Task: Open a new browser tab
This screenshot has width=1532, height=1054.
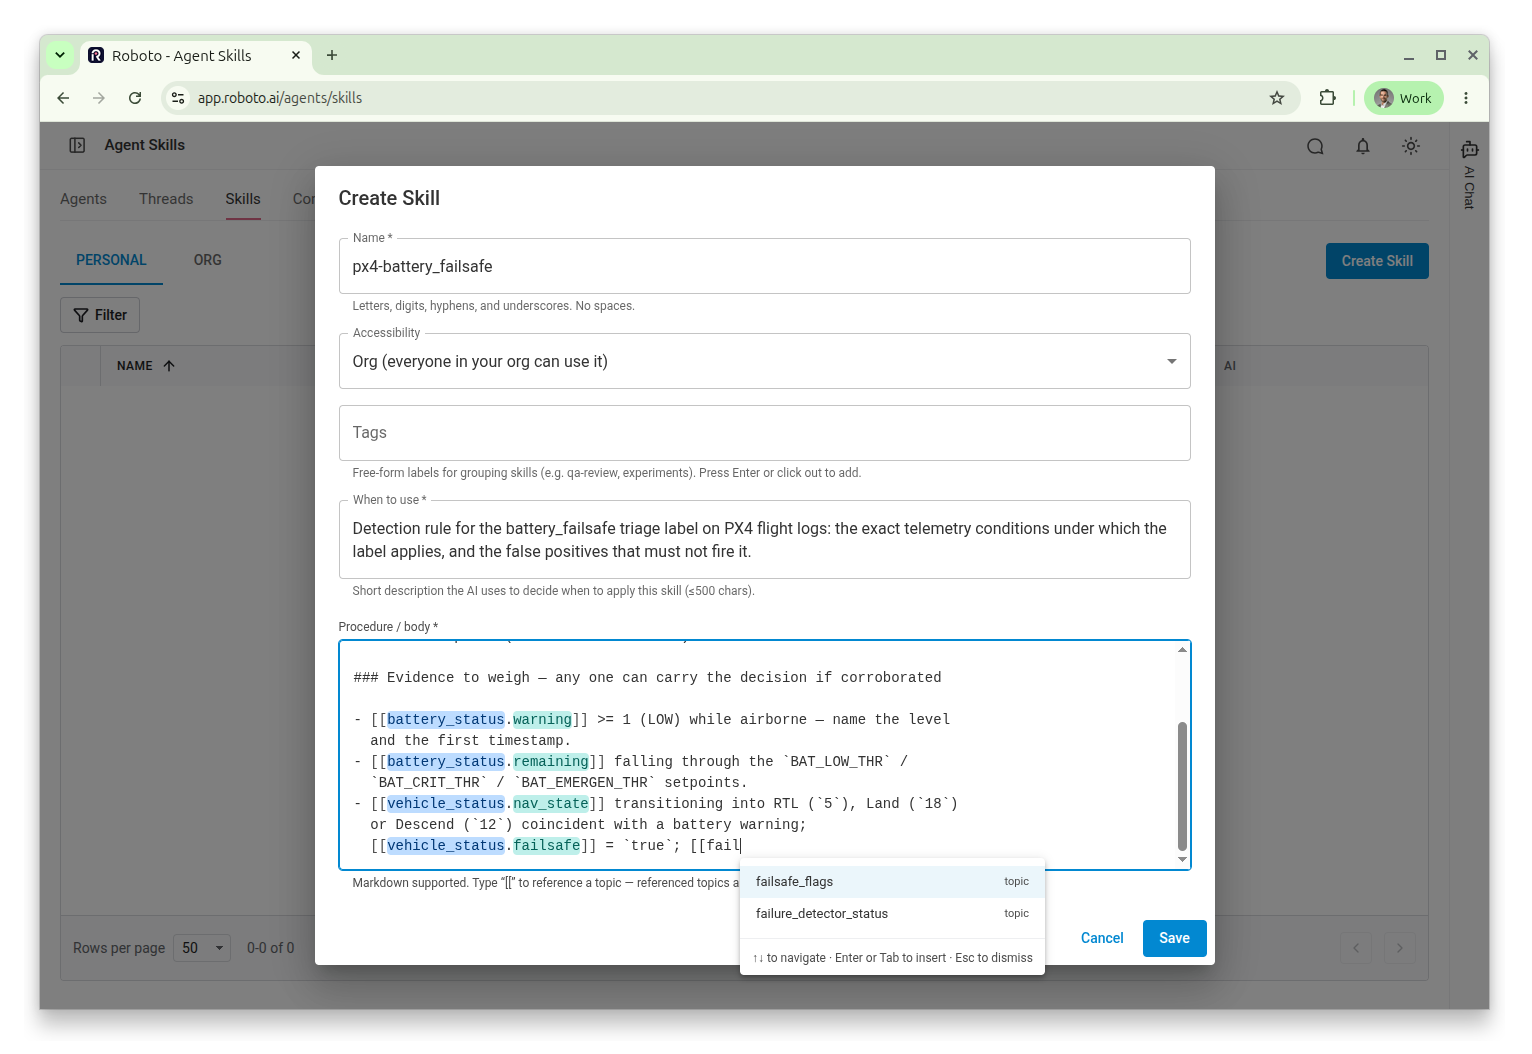Action: click(x=332, y=56)
